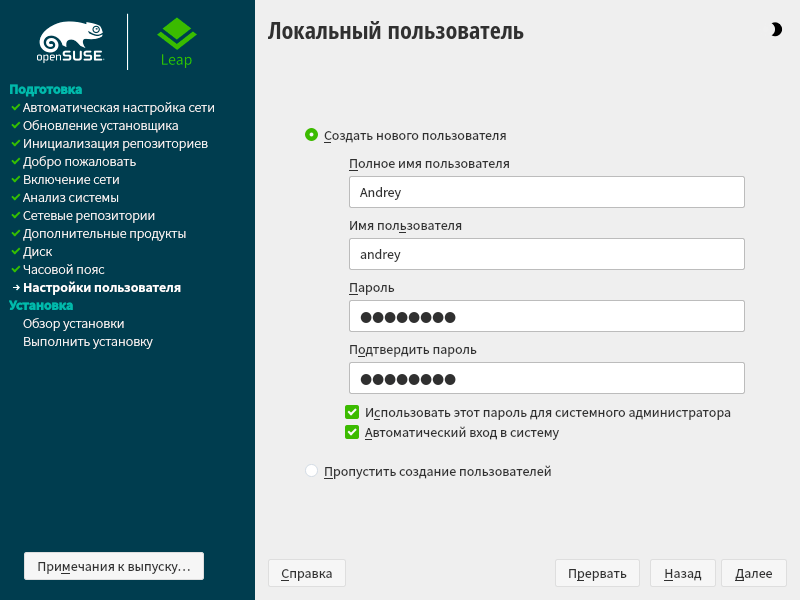The width and height of the screenshot is (800, 600).
Task: Click 'Обзор установки' step
Action: pyautogui.click(x=73, y=323)
